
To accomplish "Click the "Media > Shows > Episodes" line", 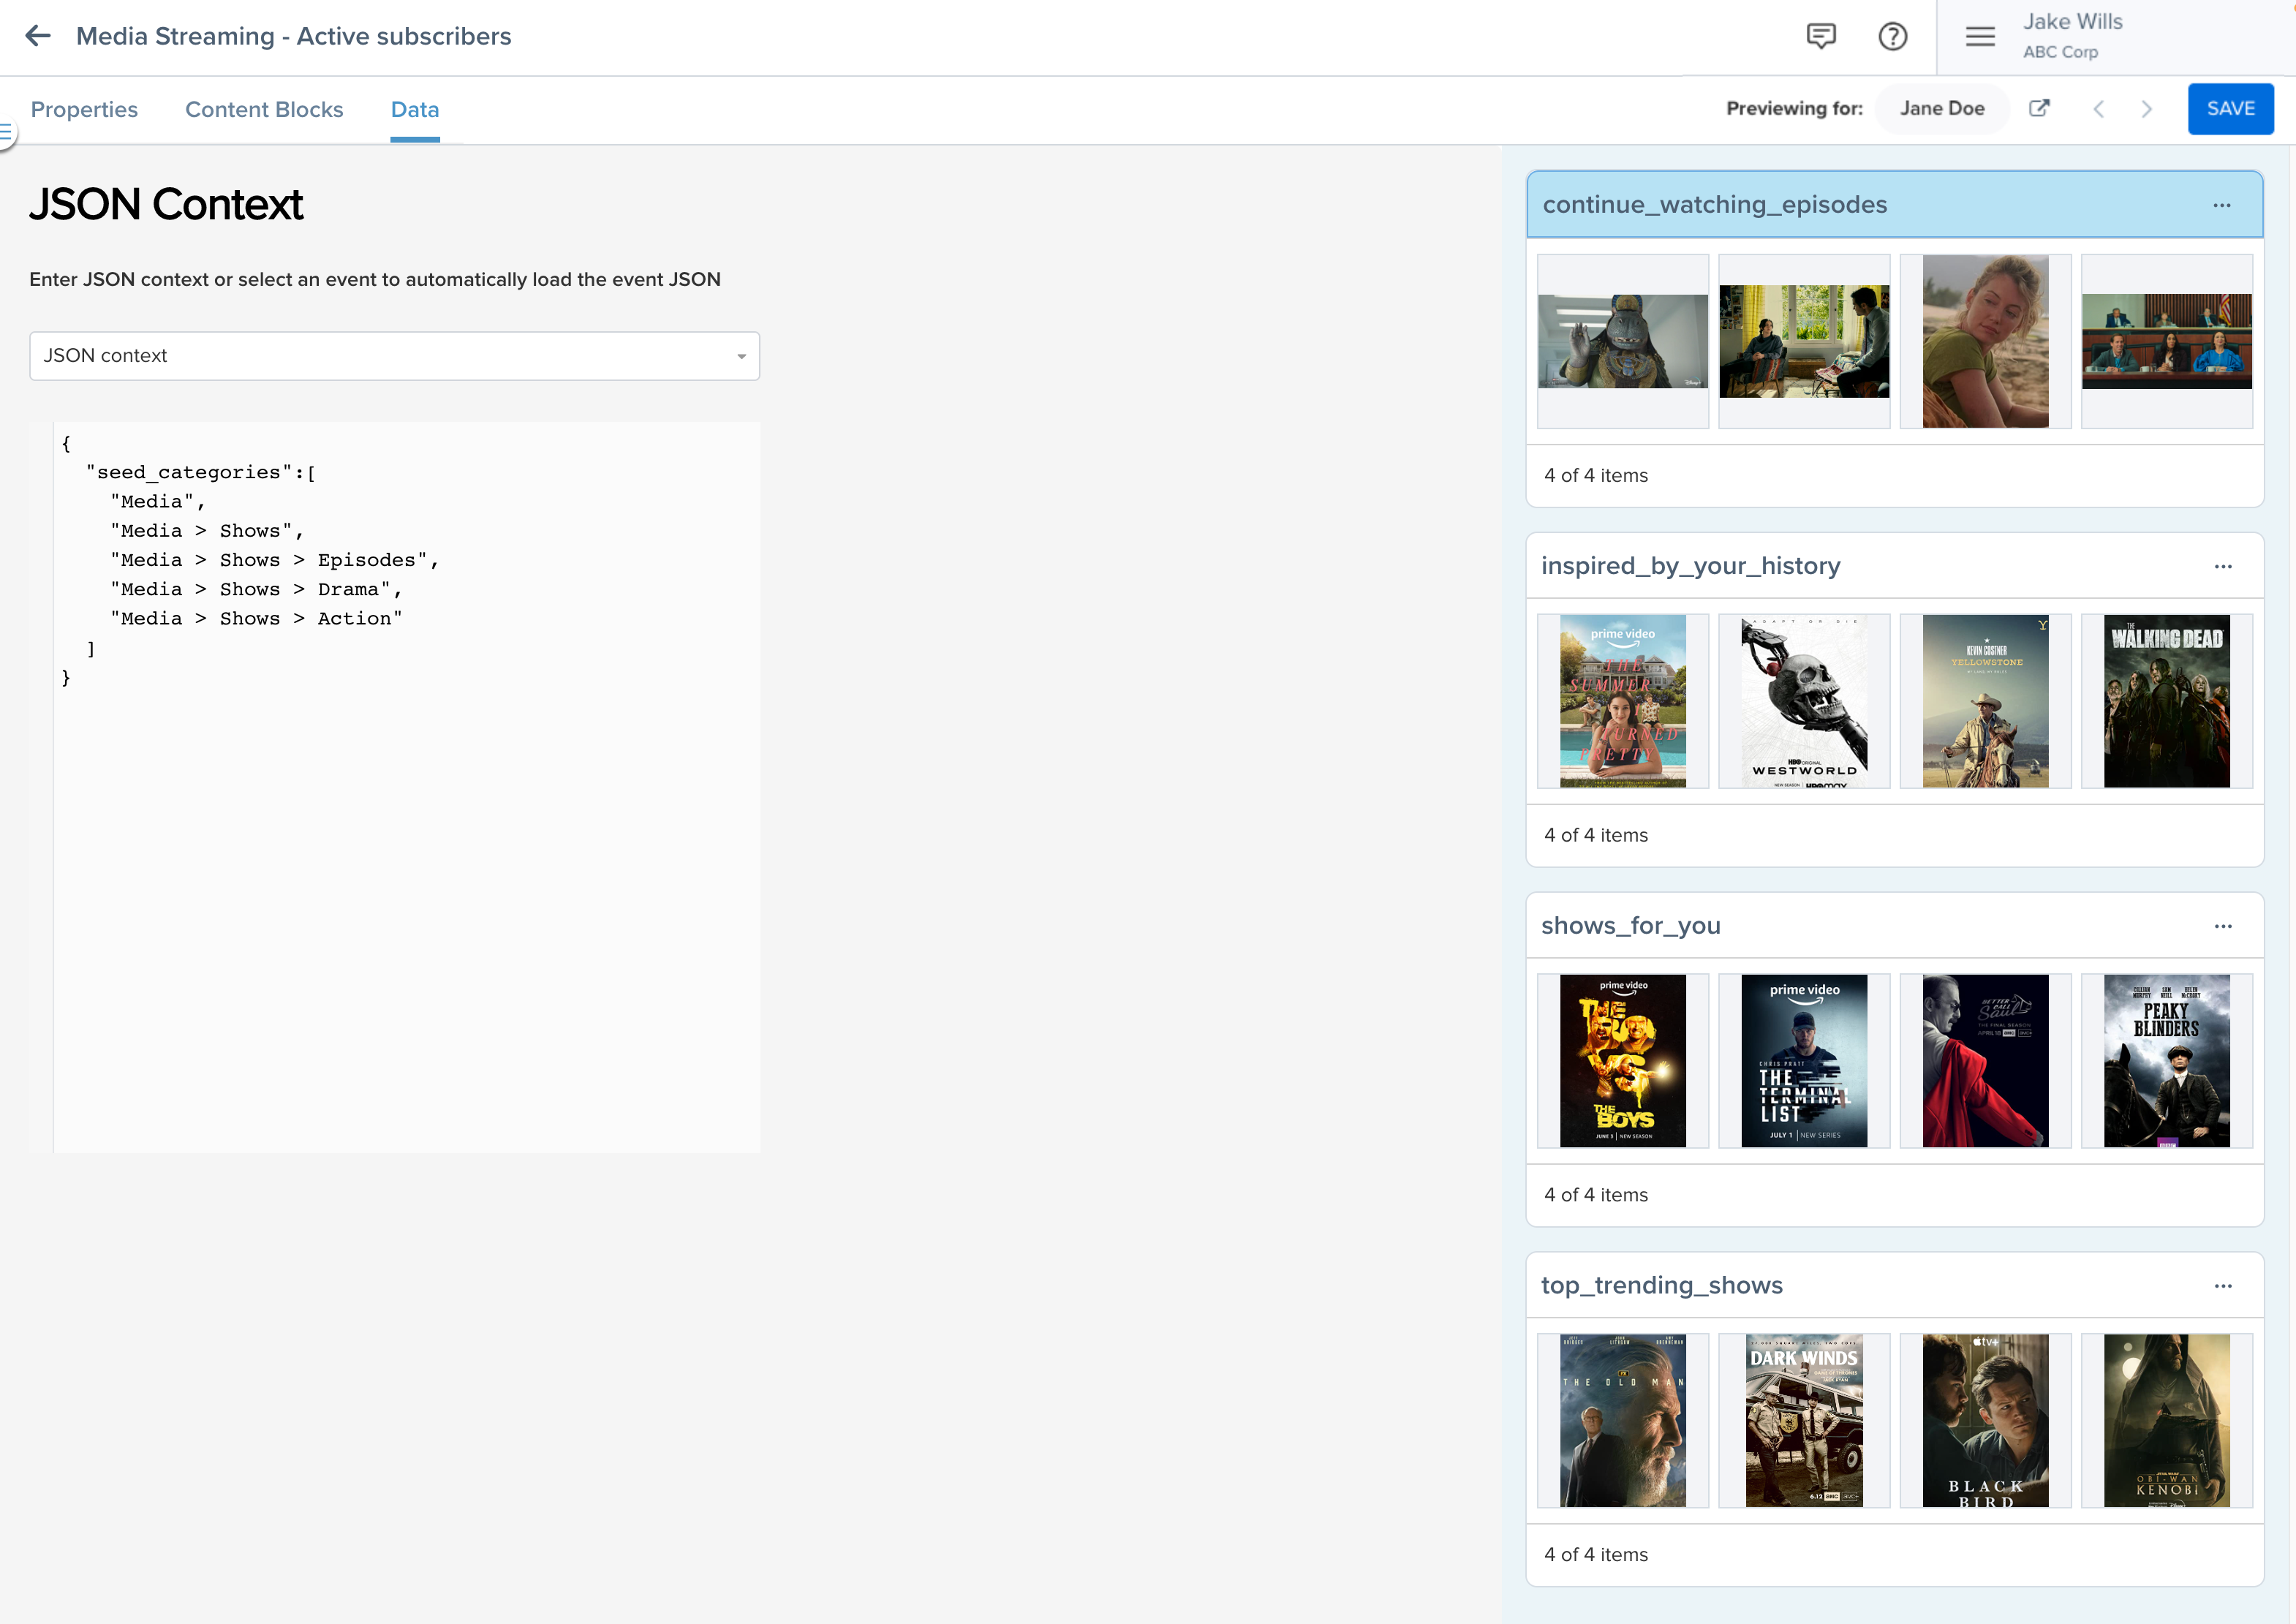I will click(x=275, y=560).
